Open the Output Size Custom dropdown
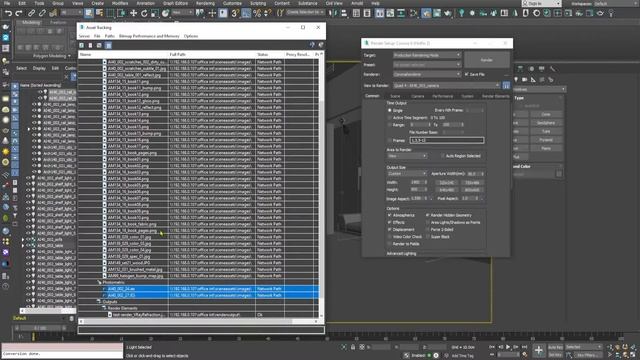This screenshot has height=360, width=640. (407, 173)
